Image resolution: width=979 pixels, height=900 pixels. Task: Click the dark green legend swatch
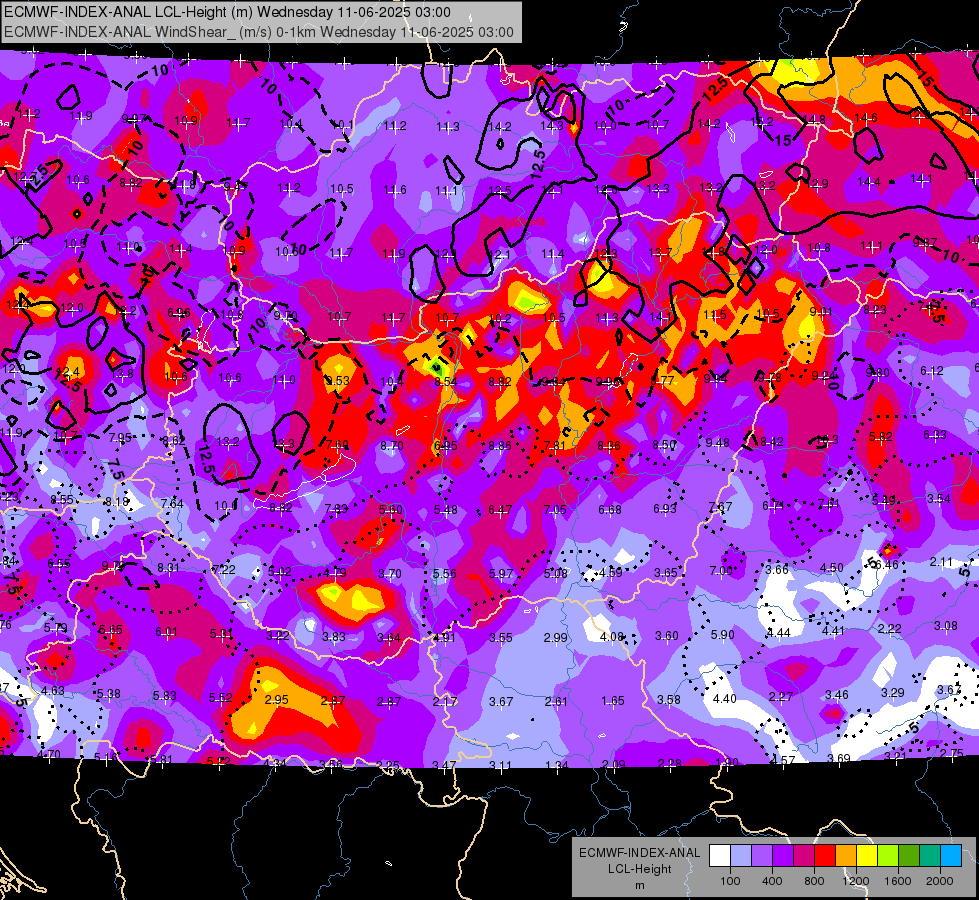909,856
